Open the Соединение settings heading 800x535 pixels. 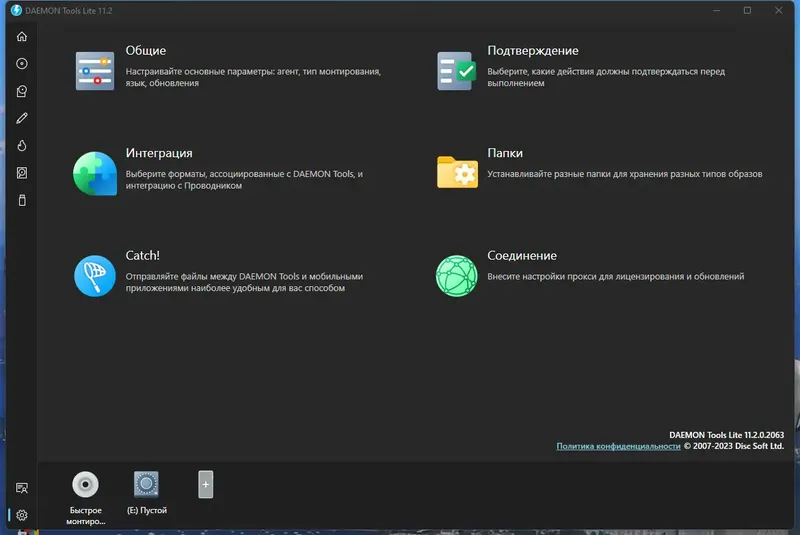(x=522, y=256)
